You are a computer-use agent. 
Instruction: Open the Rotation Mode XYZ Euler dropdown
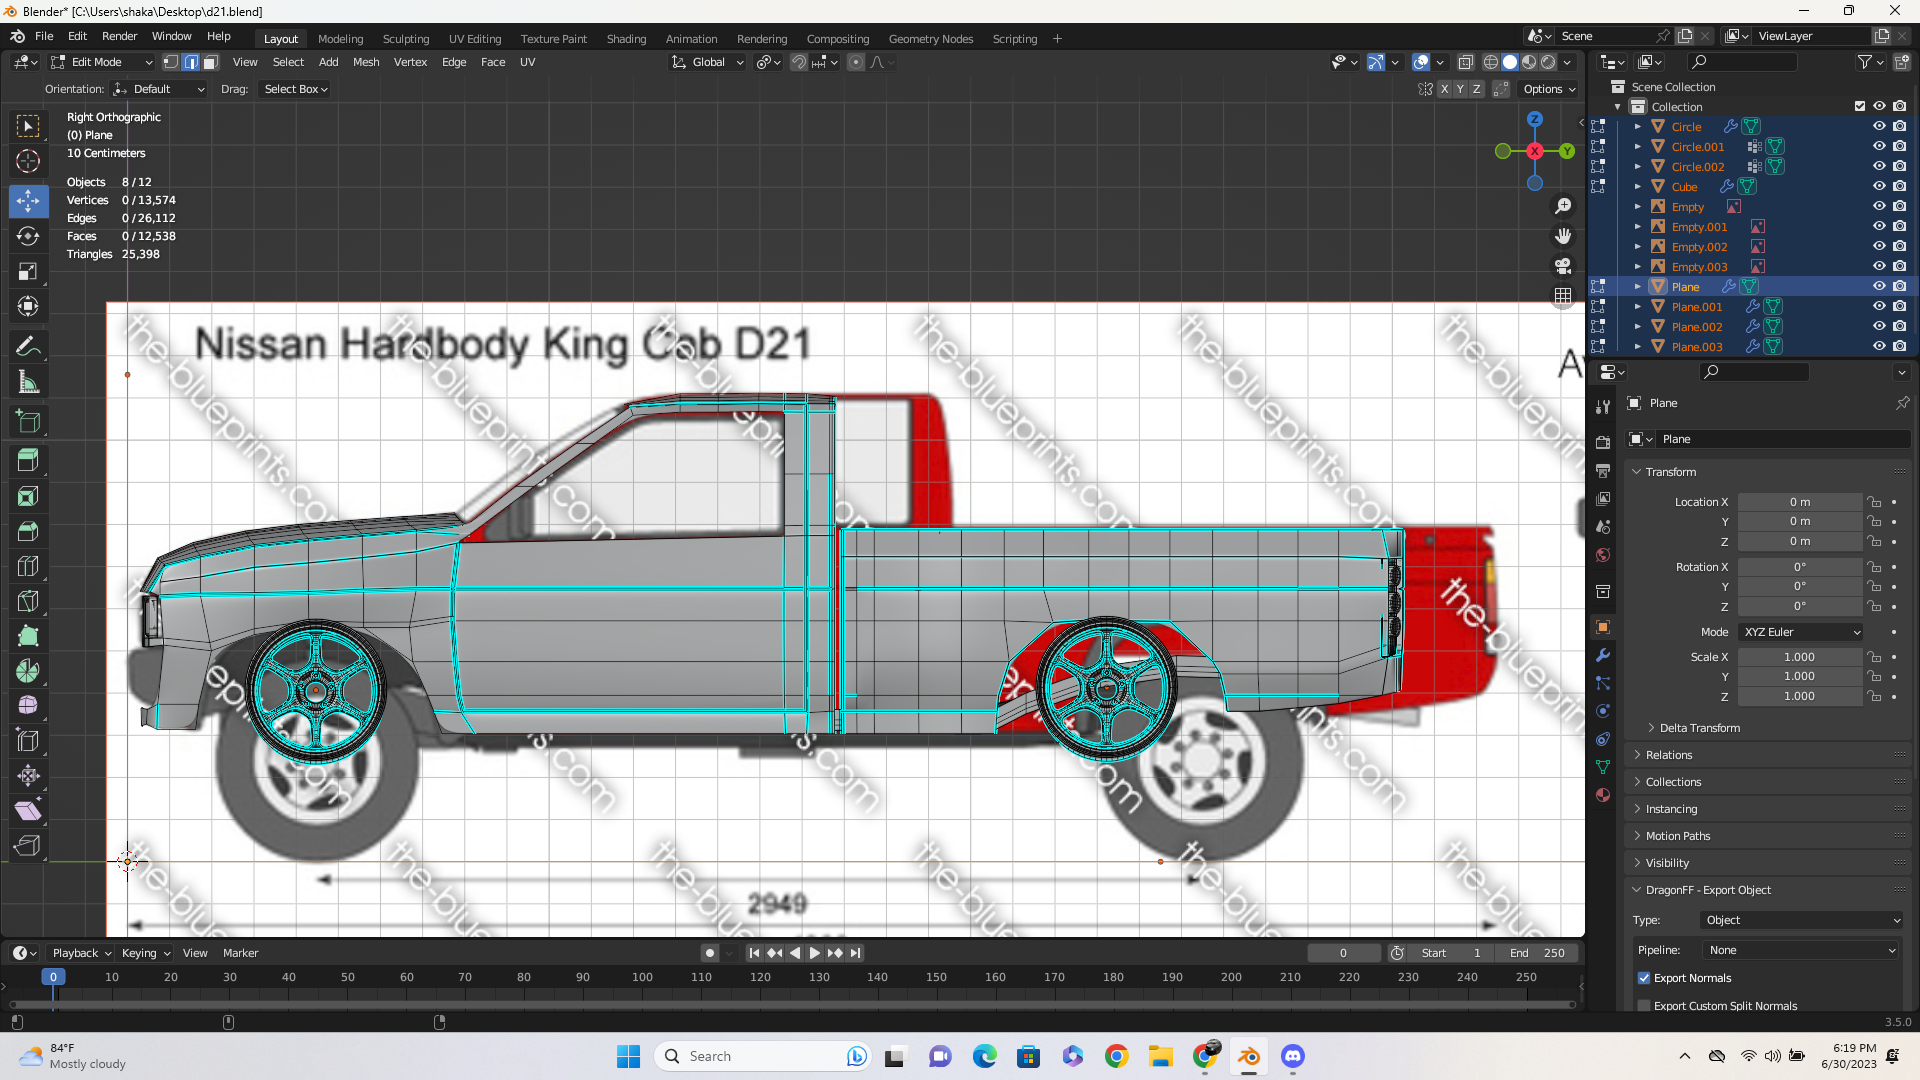[1801, 632]
